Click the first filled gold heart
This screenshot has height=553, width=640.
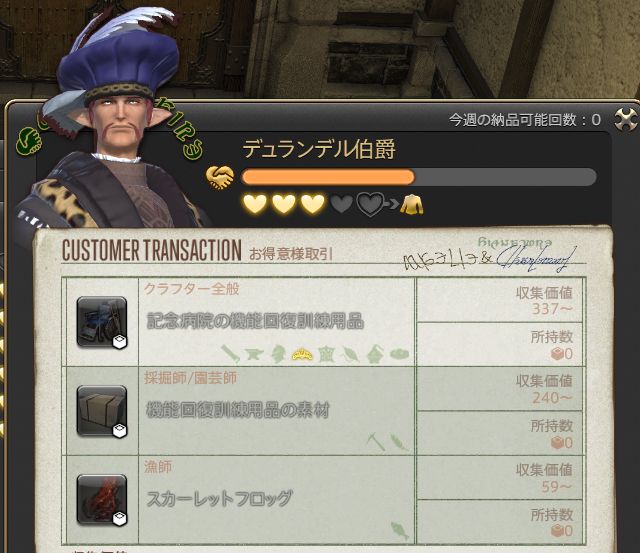pos(255,204)
